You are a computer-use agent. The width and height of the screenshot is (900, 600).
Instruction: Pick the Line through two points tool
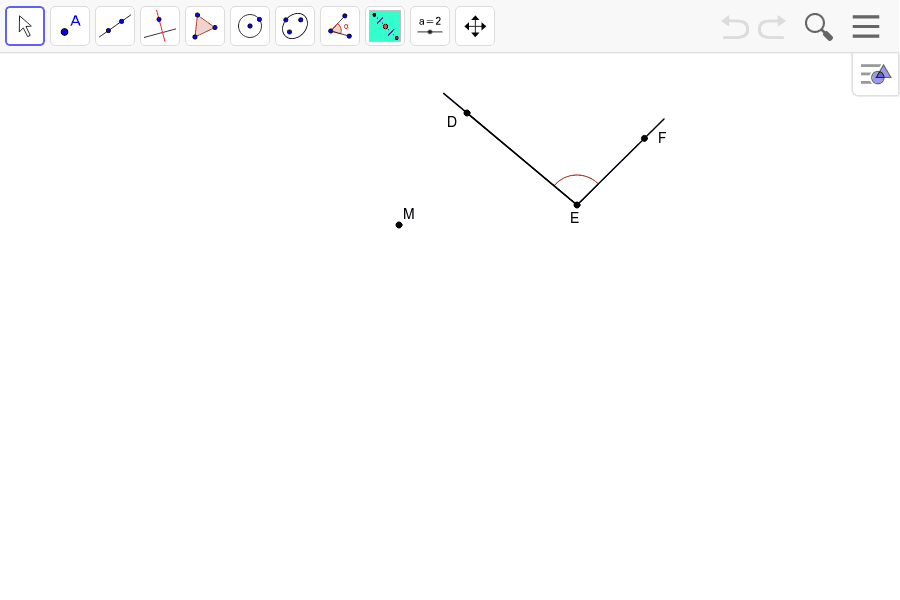point(115,26)
